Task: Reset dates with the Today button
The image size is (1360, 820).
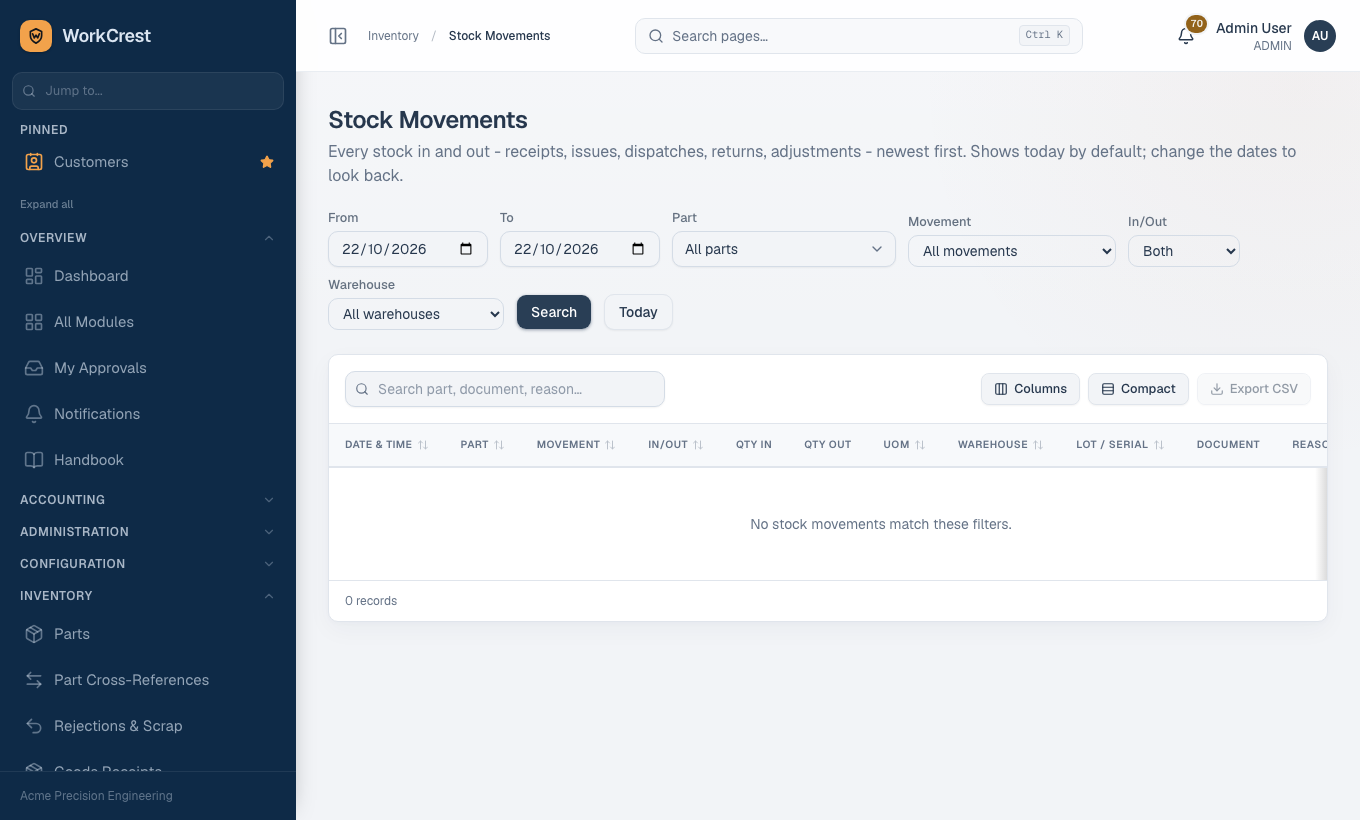Action: pyautogui.click(x=638, y=312)
